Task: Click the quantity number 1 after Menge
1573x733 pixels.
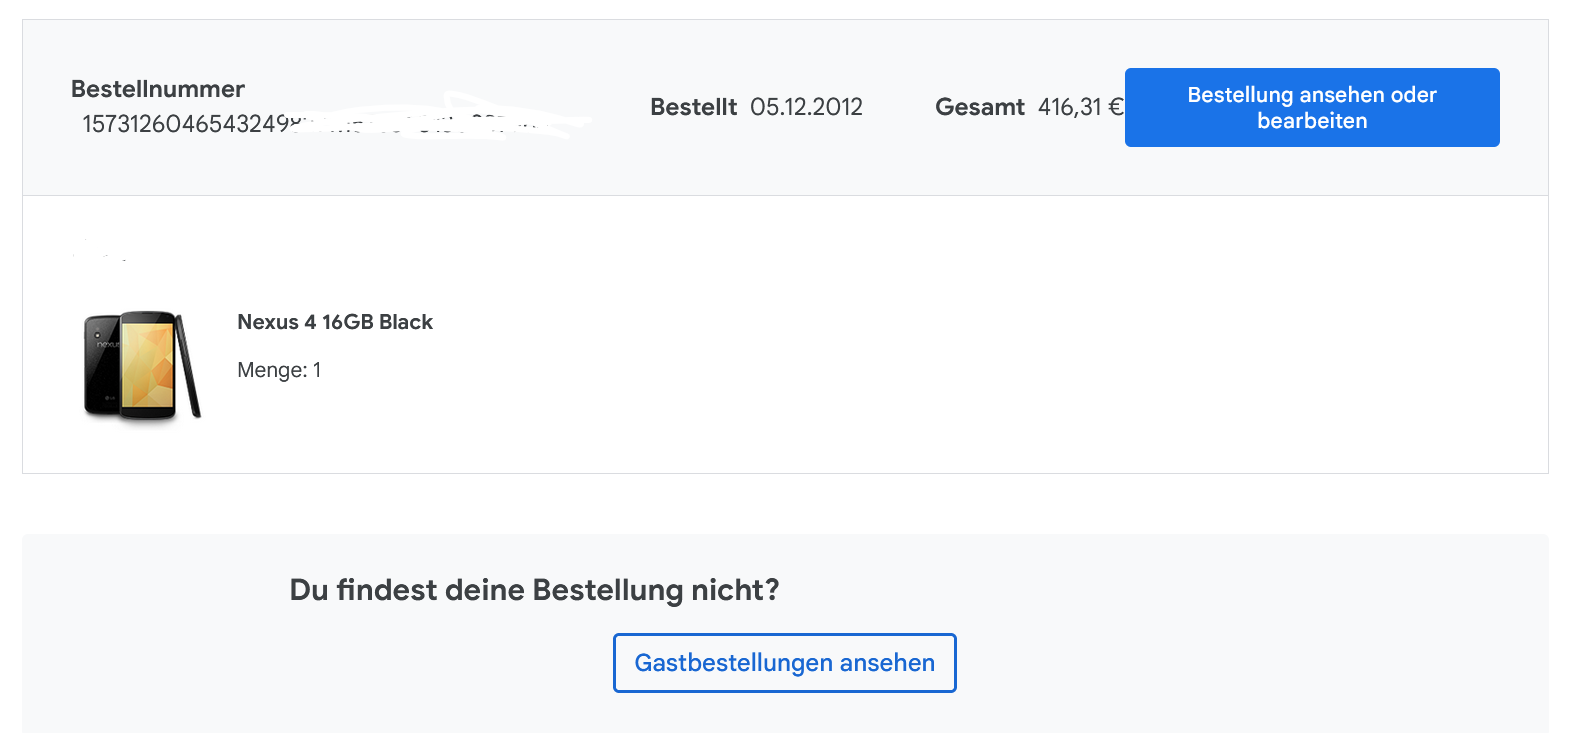Action: 317,370
